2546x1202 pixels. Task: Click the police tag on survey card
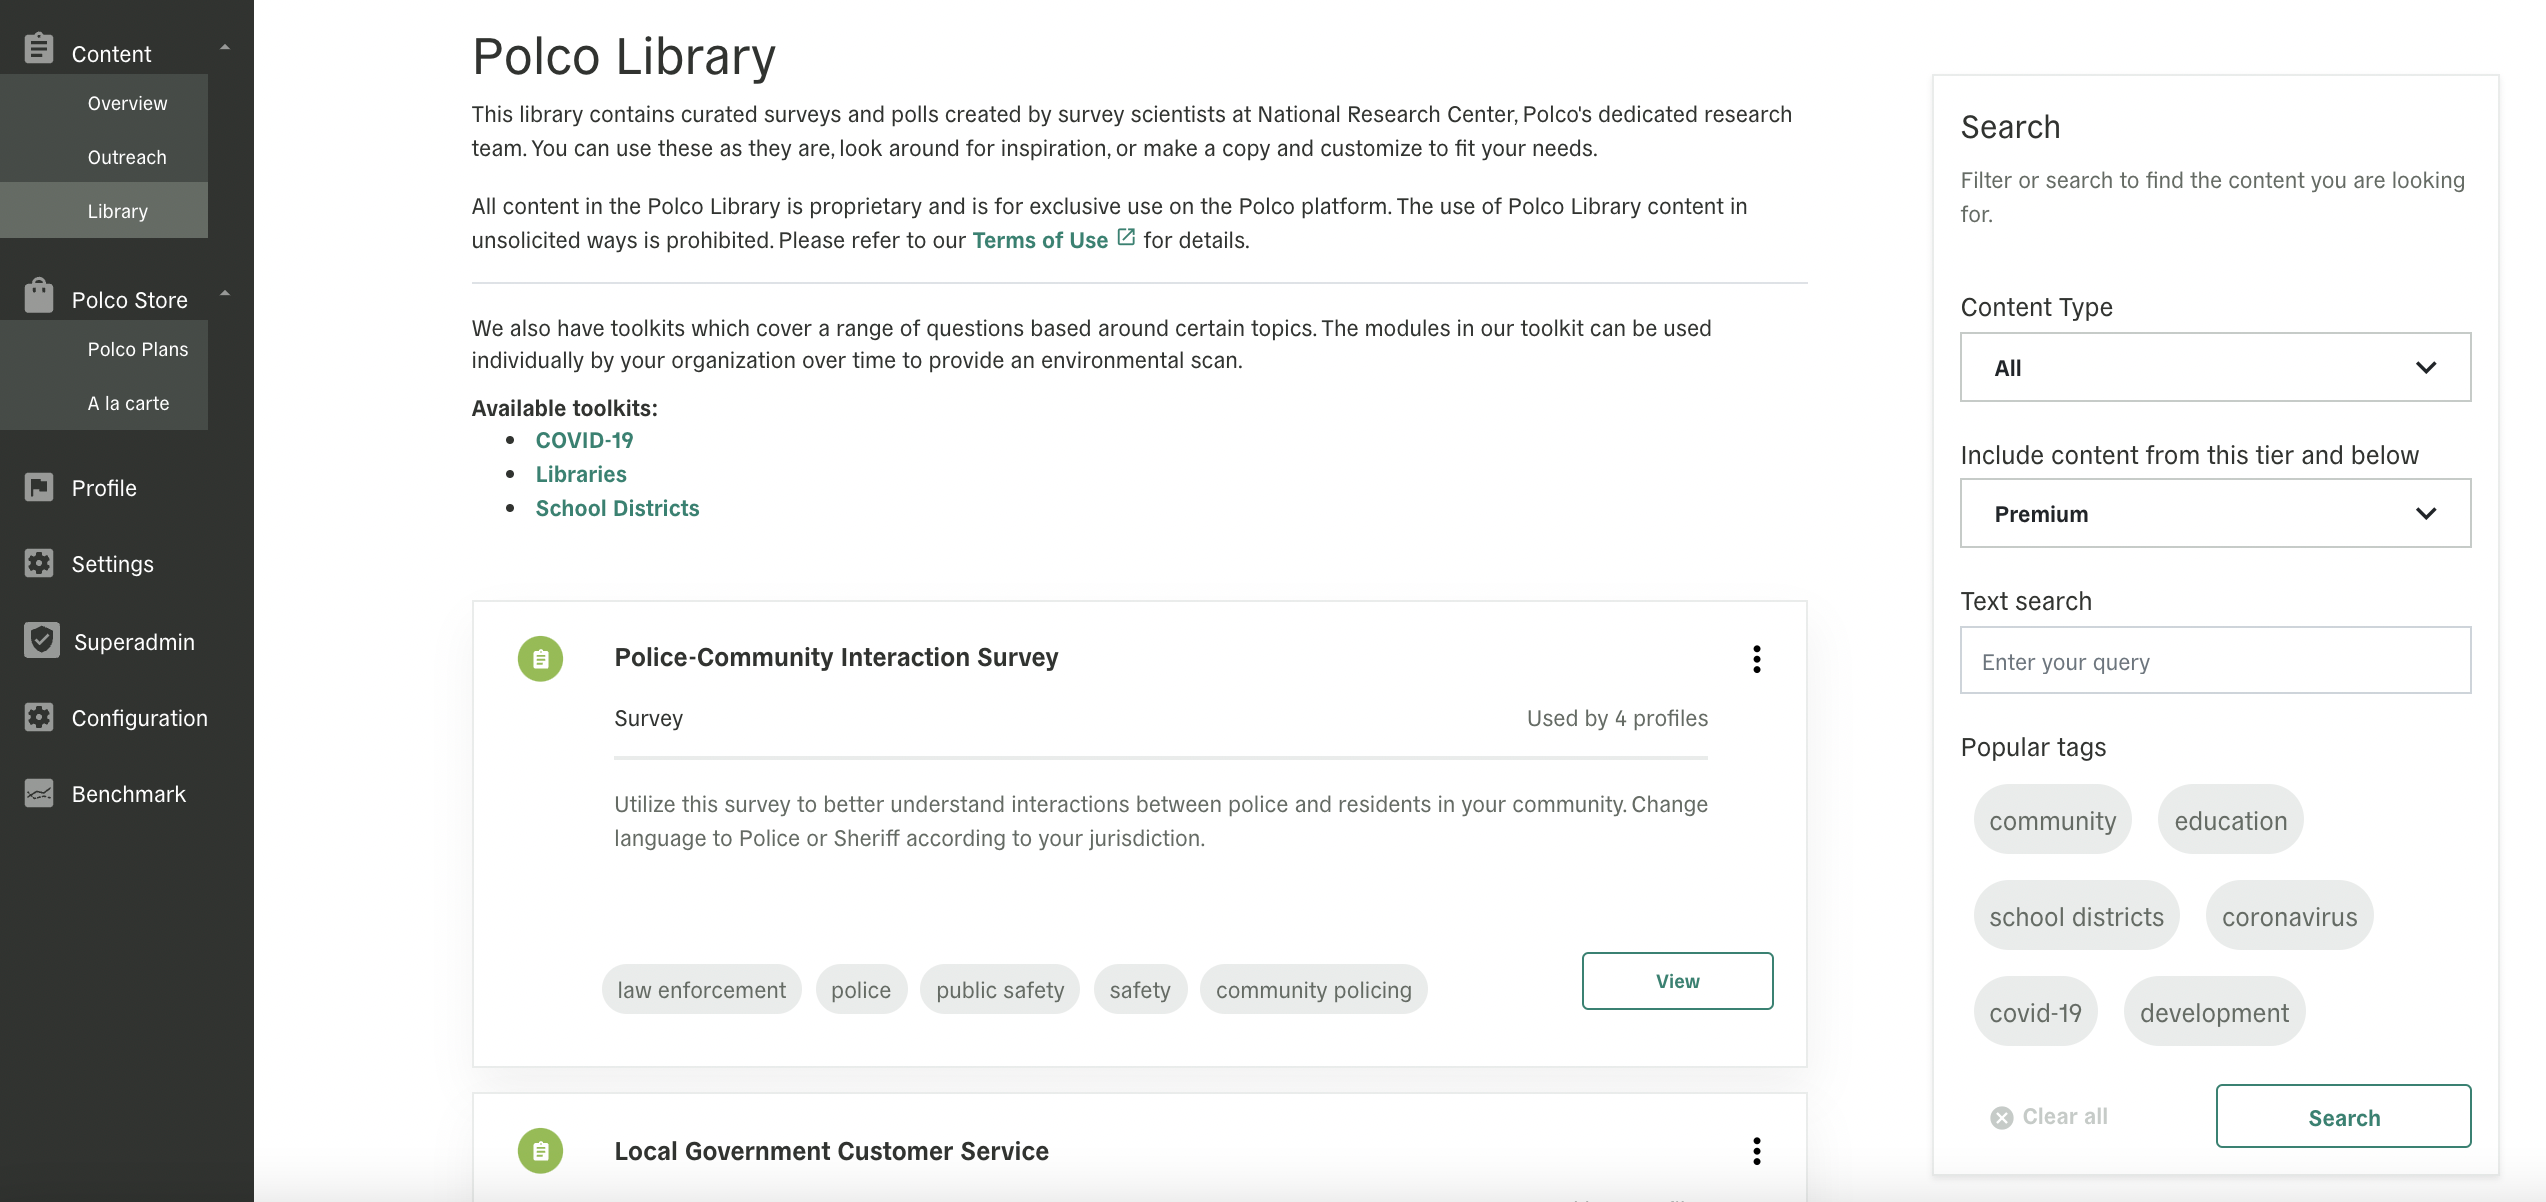coord(860,989)
